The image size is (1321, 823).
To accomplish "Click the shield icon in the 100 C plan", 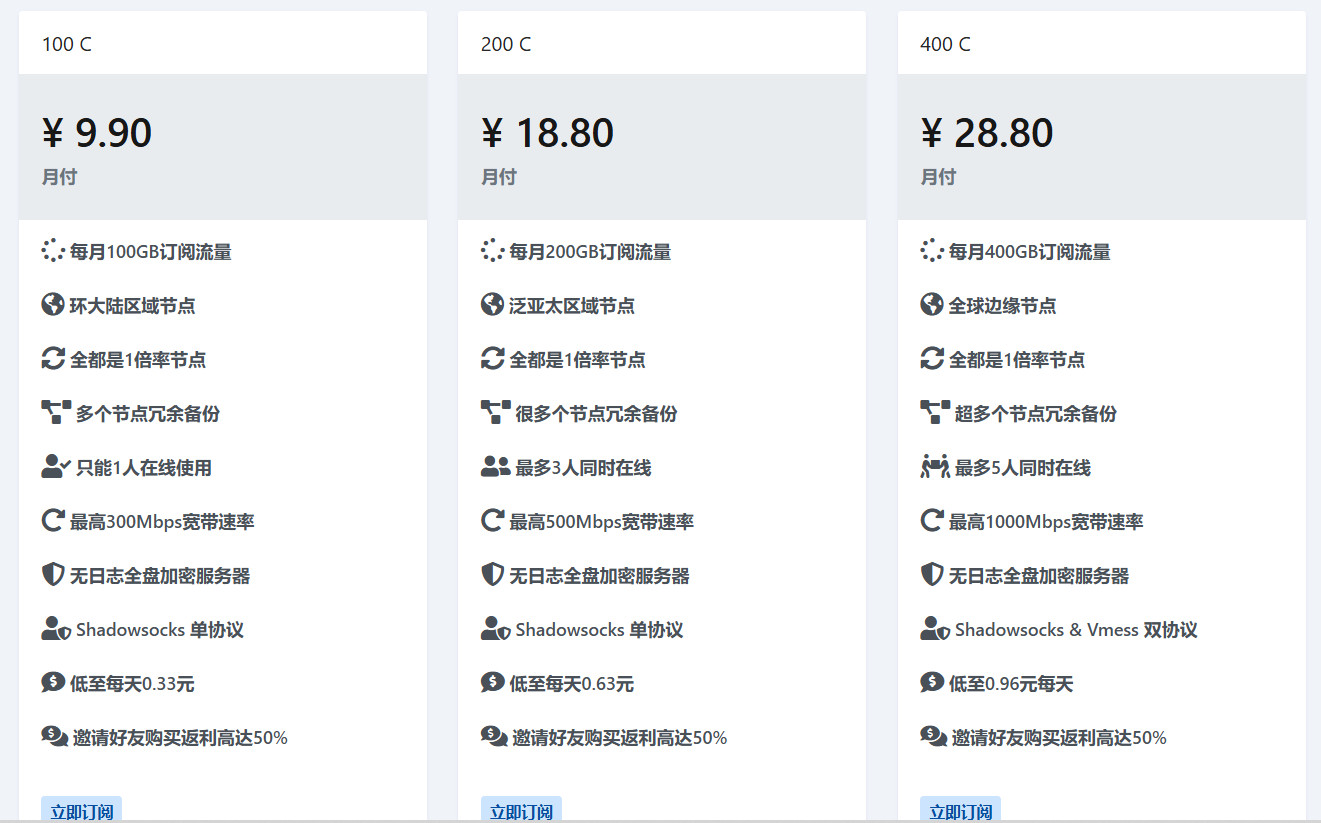I will point(53,575).
